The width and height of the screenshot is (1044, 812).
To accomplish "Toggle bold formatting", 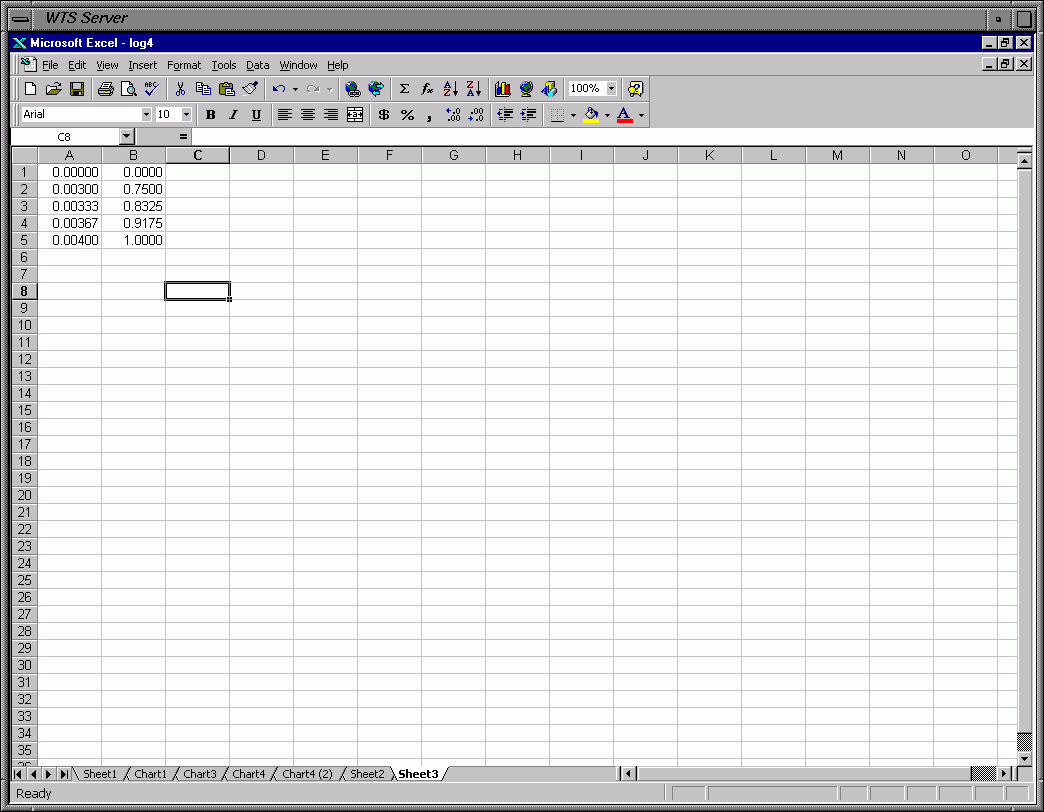I will (x=210, y=115).
